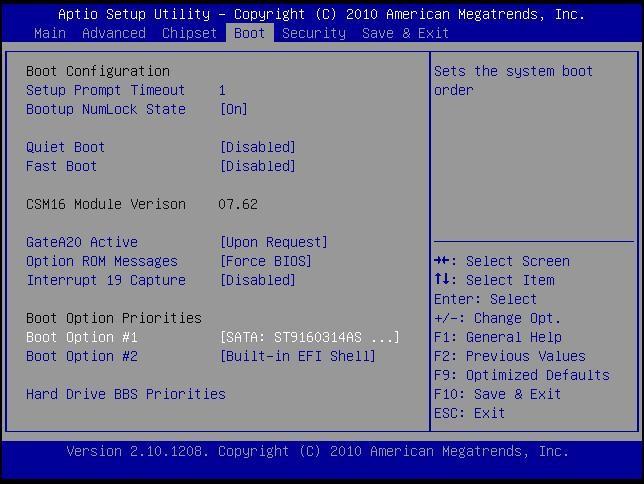Image resolution: width=644 pixels, height=484 pixels.
Task: Toggle the Bootup NumLock State [On] value
Action: click(x=233, y=109)
